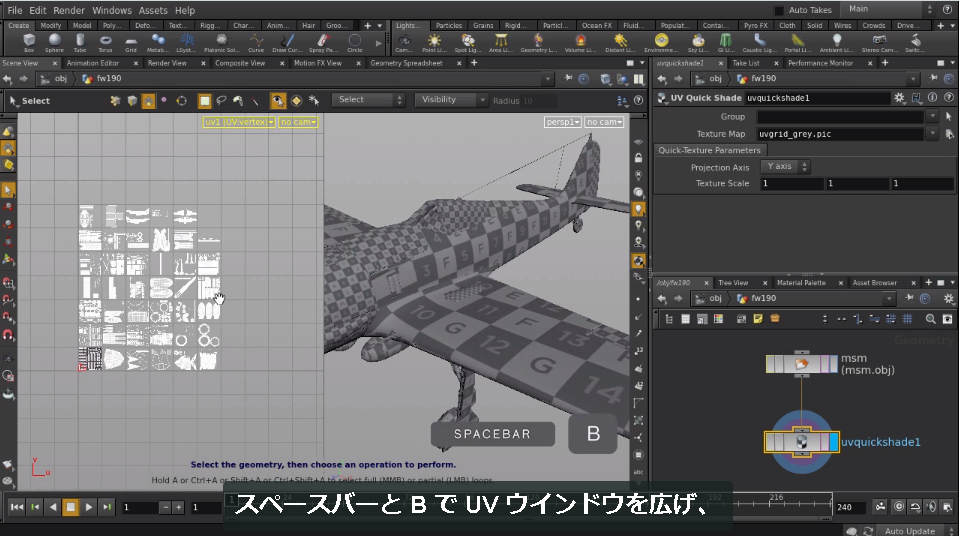Toggle uvquickshade1 node display flag

834,442
